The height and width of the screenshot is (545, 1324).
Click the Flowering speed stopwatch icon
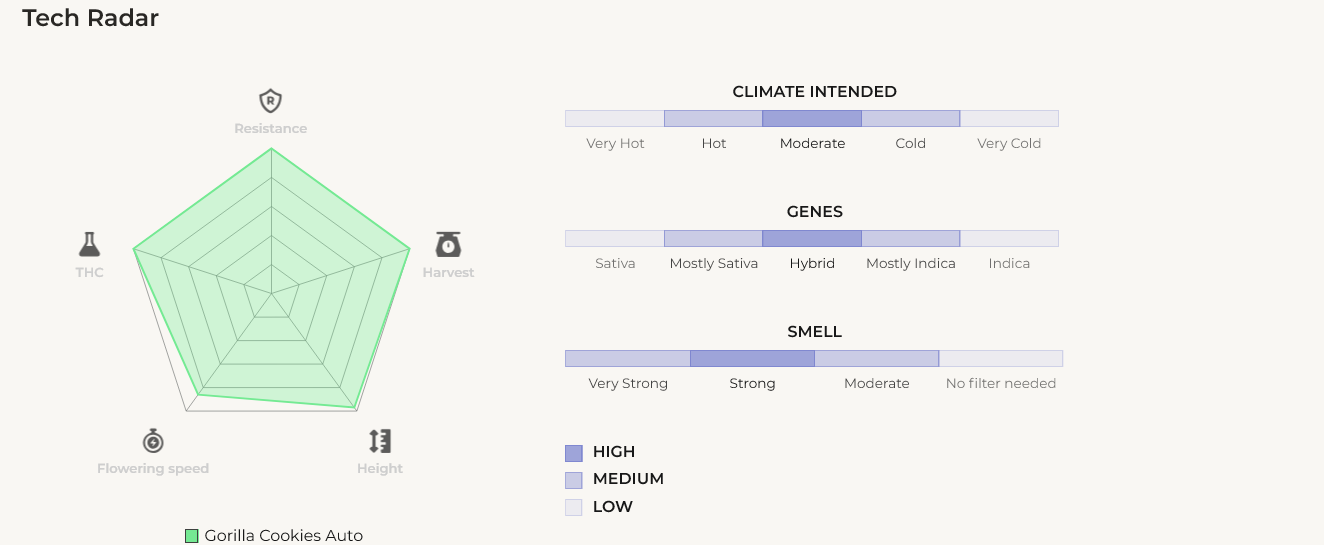click(x=153, y=440)
